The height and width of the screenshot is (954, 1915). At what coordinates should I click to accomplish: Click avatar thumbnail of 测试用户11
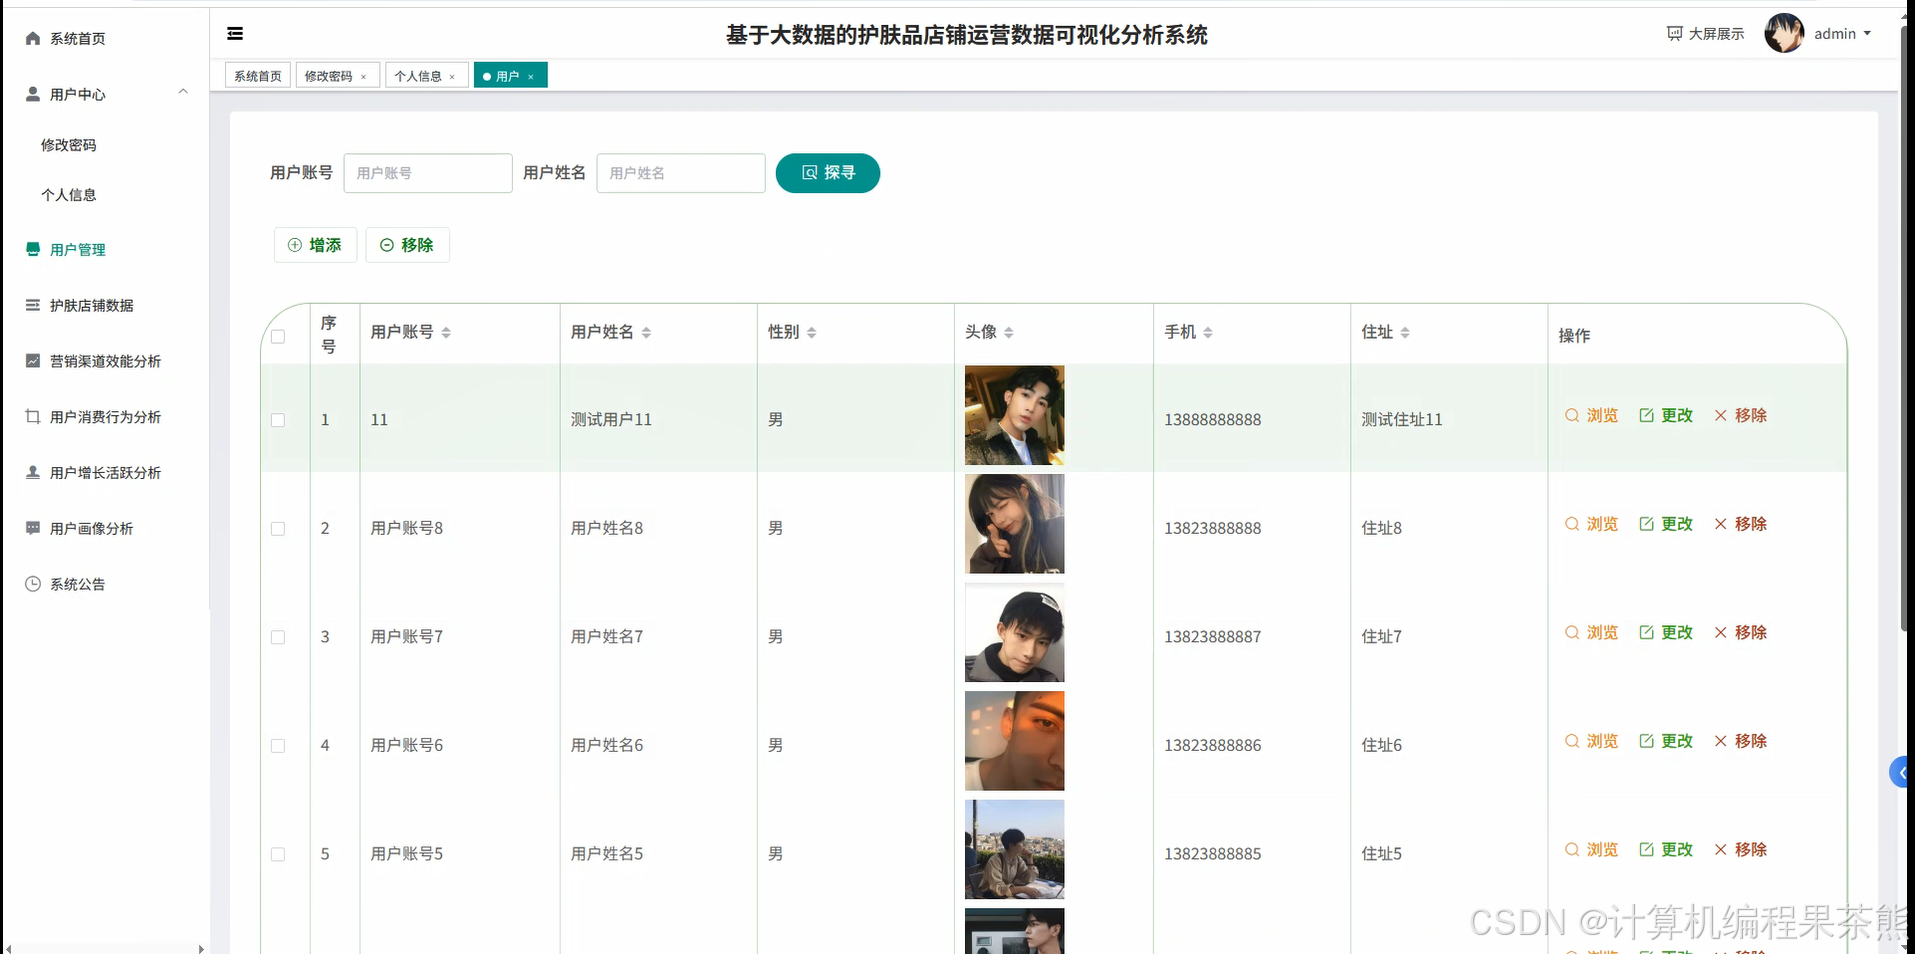(x=1014, y=415)
